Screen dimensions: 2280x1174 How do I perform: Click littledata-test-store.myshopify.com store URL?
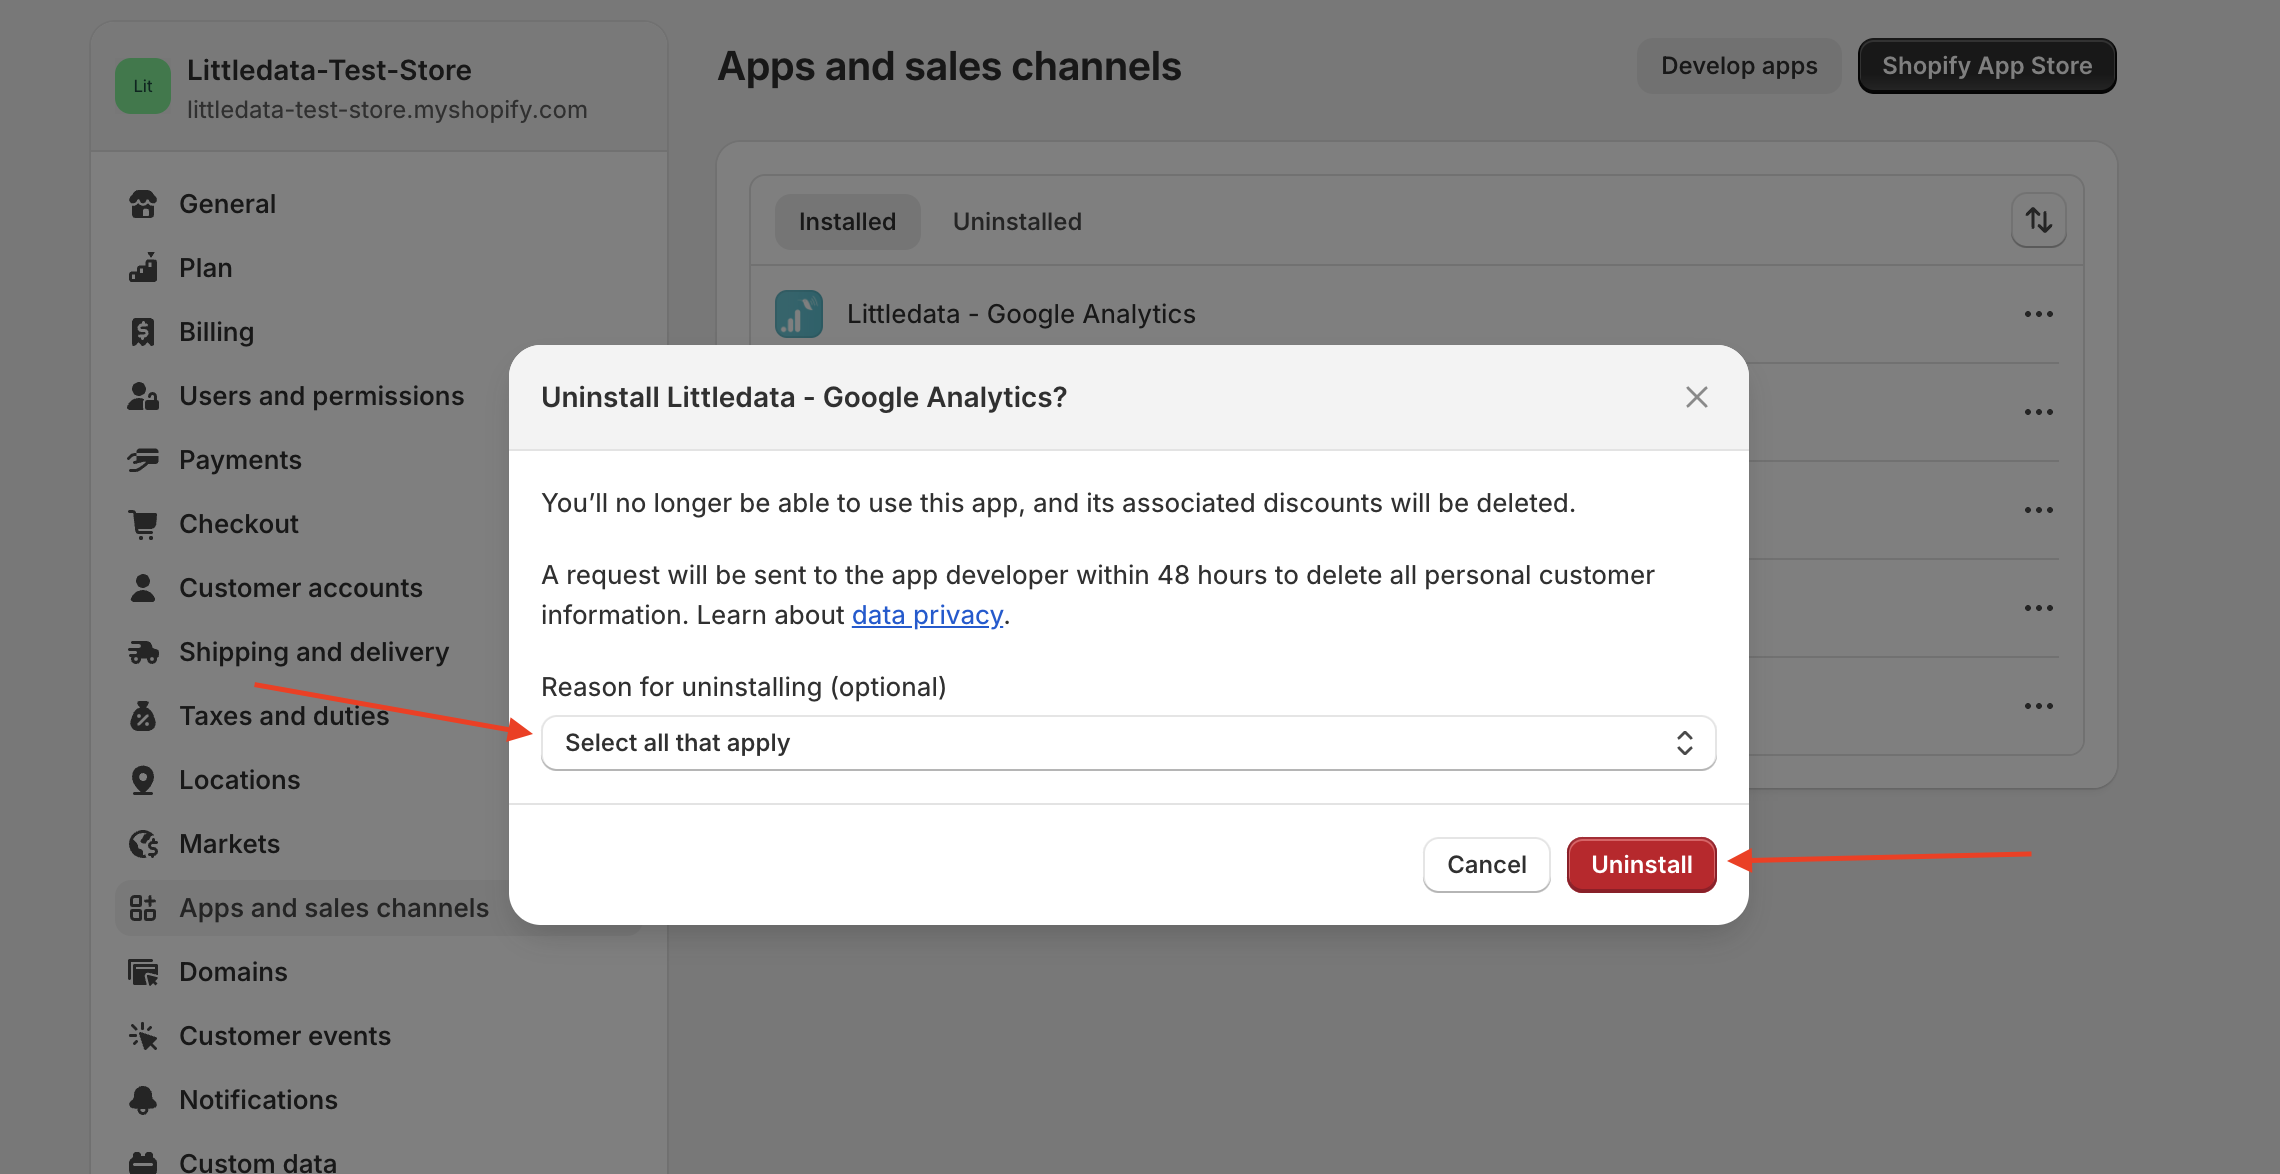(387, 110)
